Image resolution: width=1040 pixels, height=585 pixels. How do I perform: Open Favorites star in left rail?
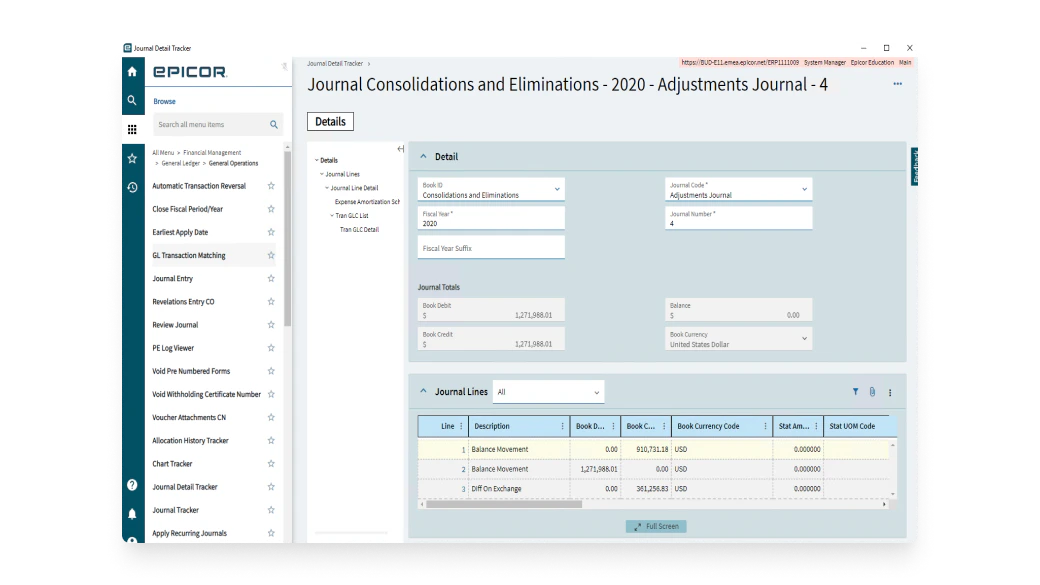click(x=132, y=159)
